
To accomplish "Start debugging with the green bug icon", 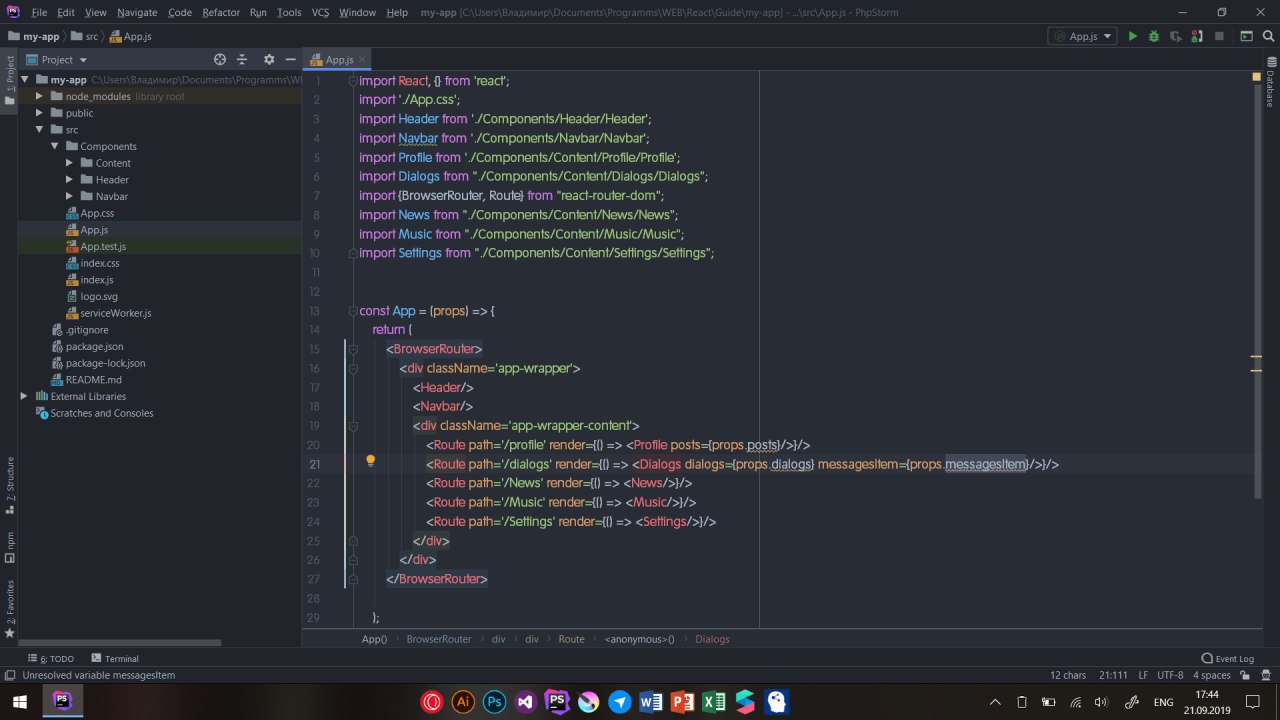I will (x=1154, y=36).
